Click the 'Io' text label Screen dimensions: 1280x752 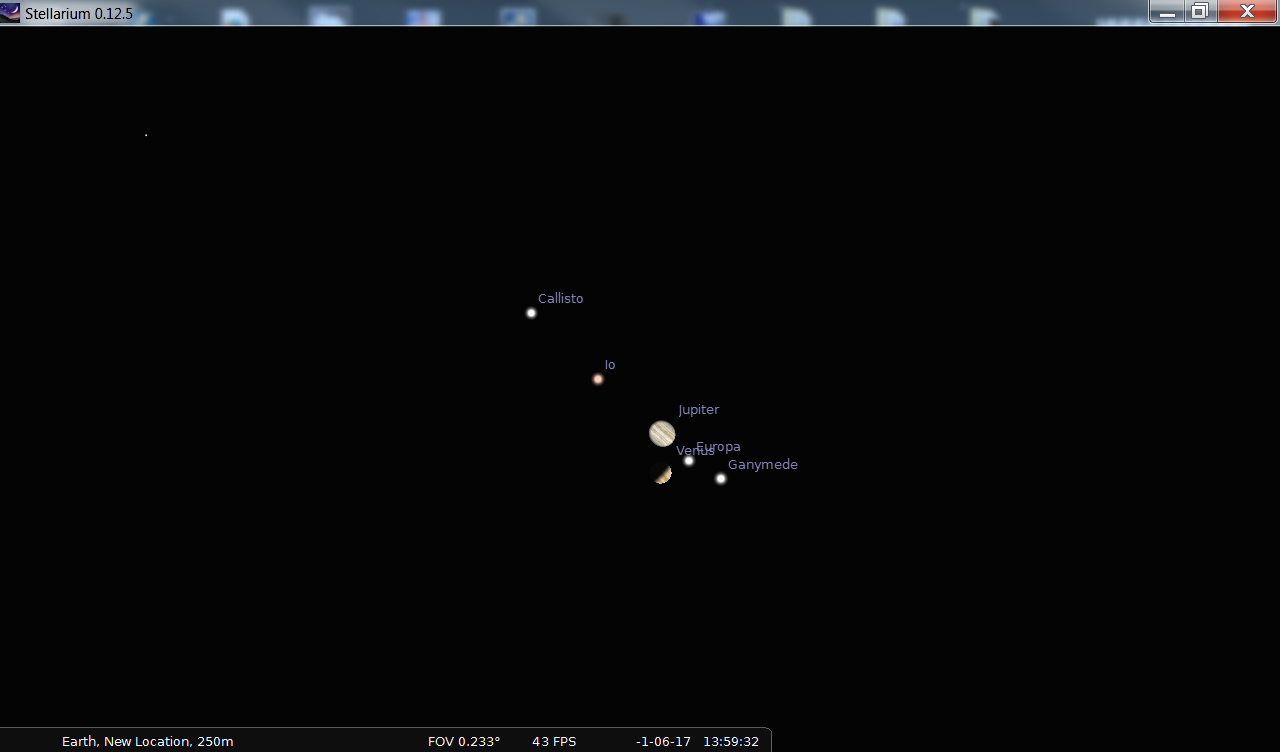610,365
